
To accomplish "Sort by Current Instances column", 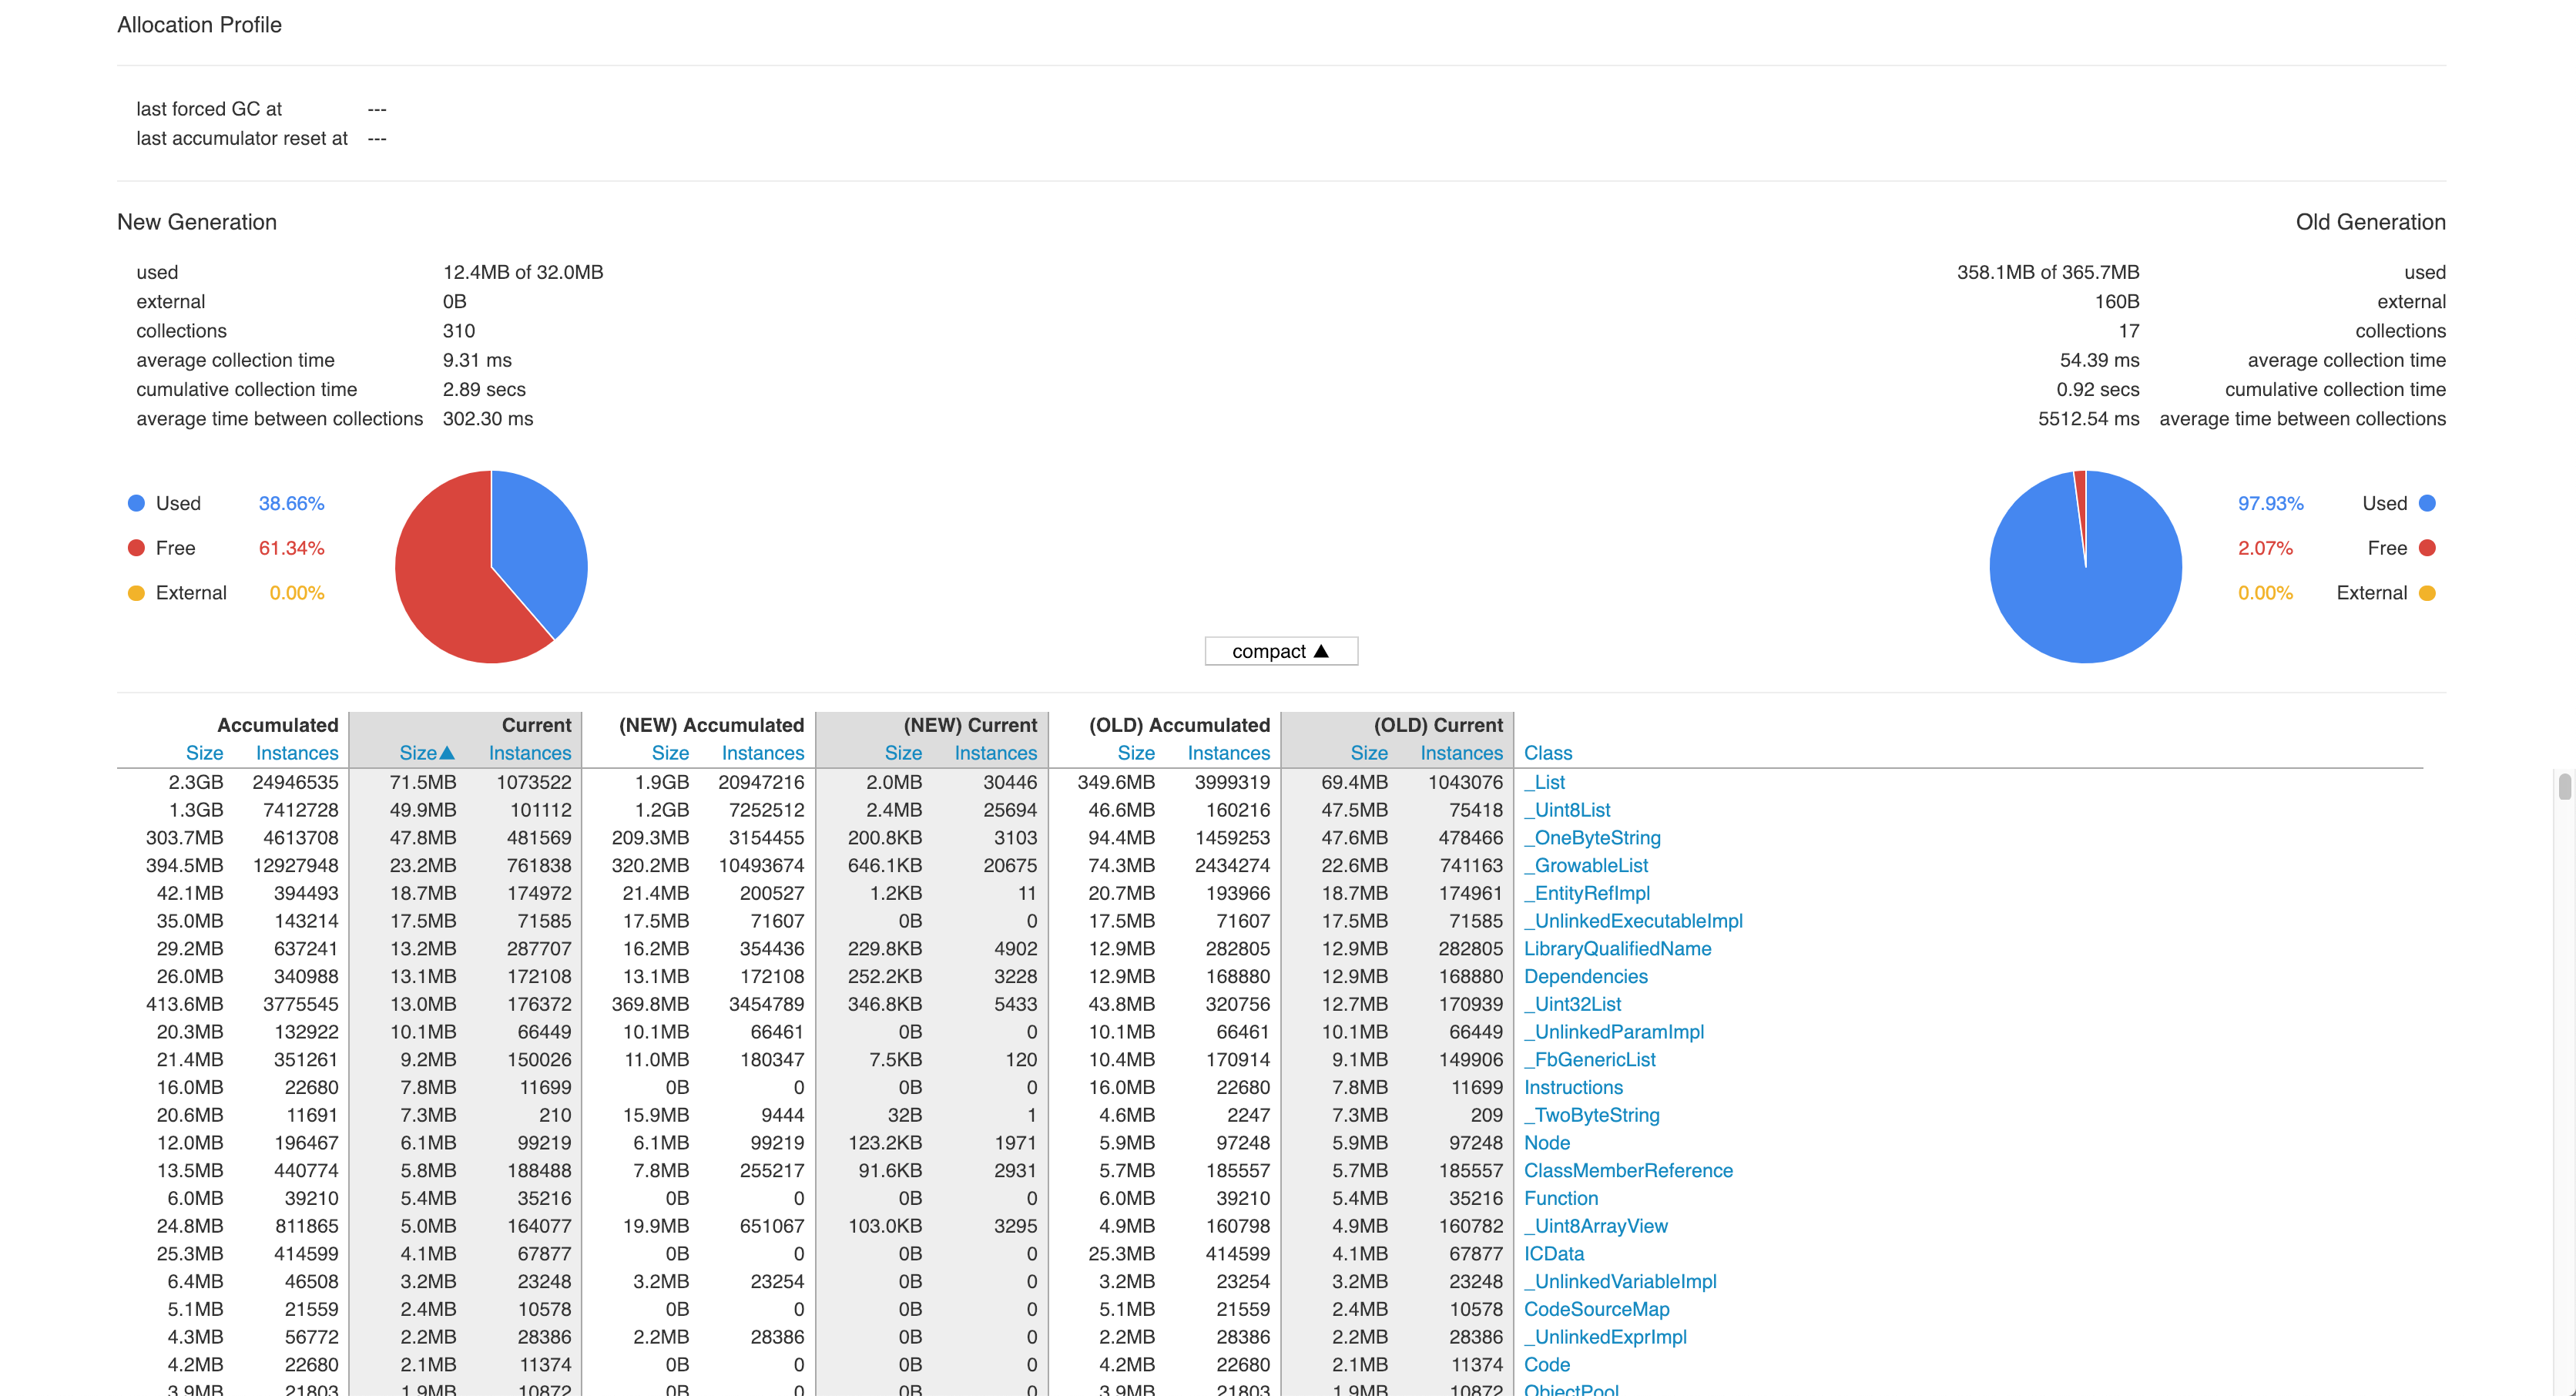I will tap(529, 753).
